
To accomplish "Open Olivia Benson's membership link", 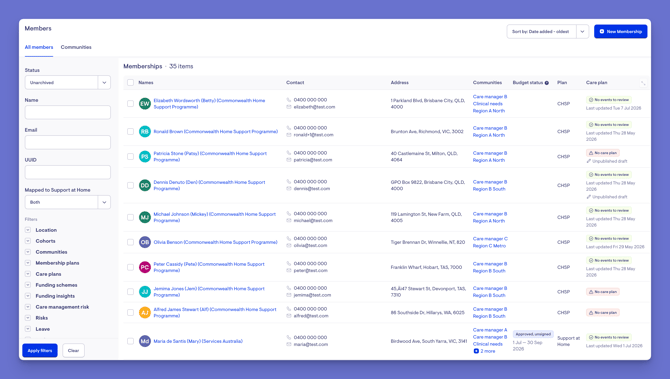I will 215,242.
